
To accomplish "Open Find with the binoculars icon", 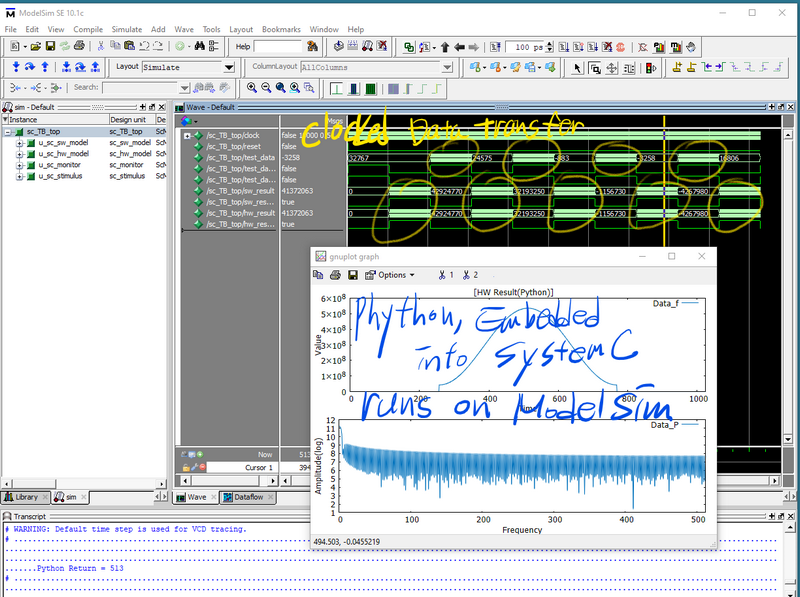I will pyautogui.click(x=199, y=46).
